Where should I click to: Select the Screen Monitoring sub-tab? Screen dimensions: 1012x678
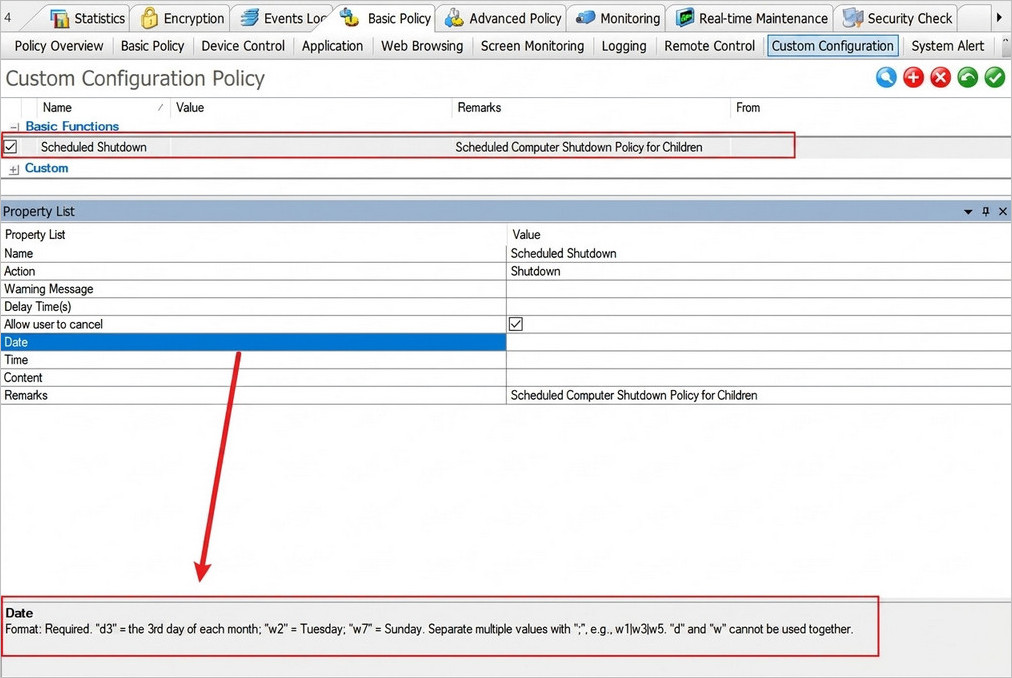pyautogui.click(x=532, y=46)
